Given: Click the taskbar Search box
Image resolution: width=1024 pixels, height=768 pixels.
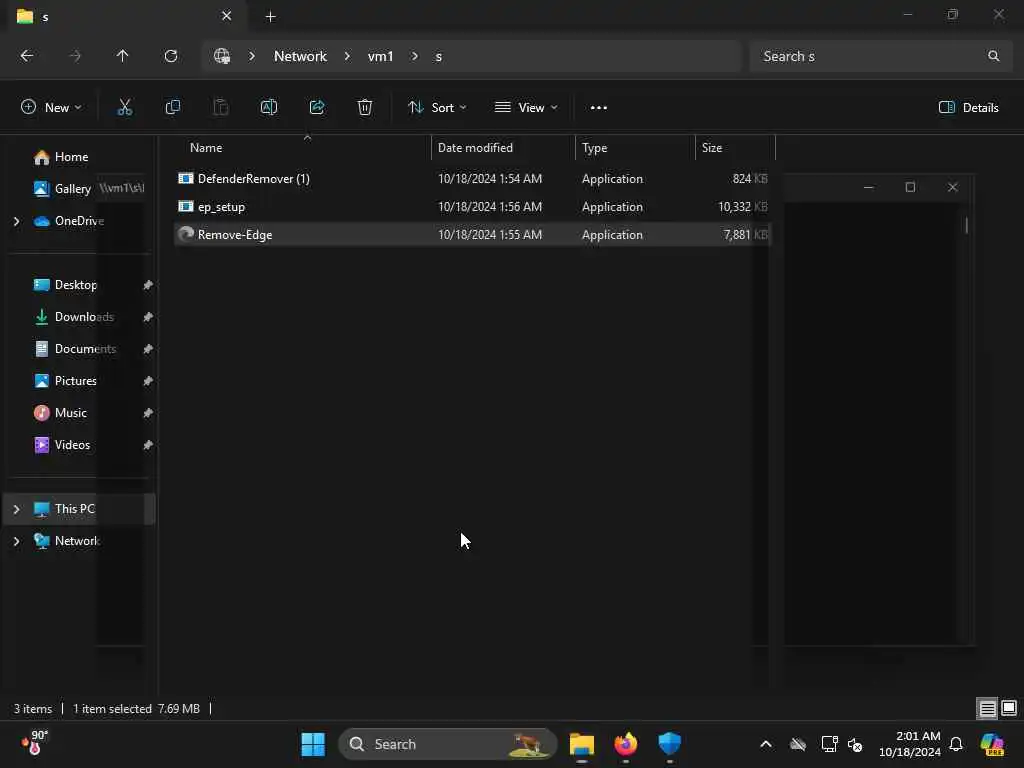Looking at the screenshot, I should (447, 744).
